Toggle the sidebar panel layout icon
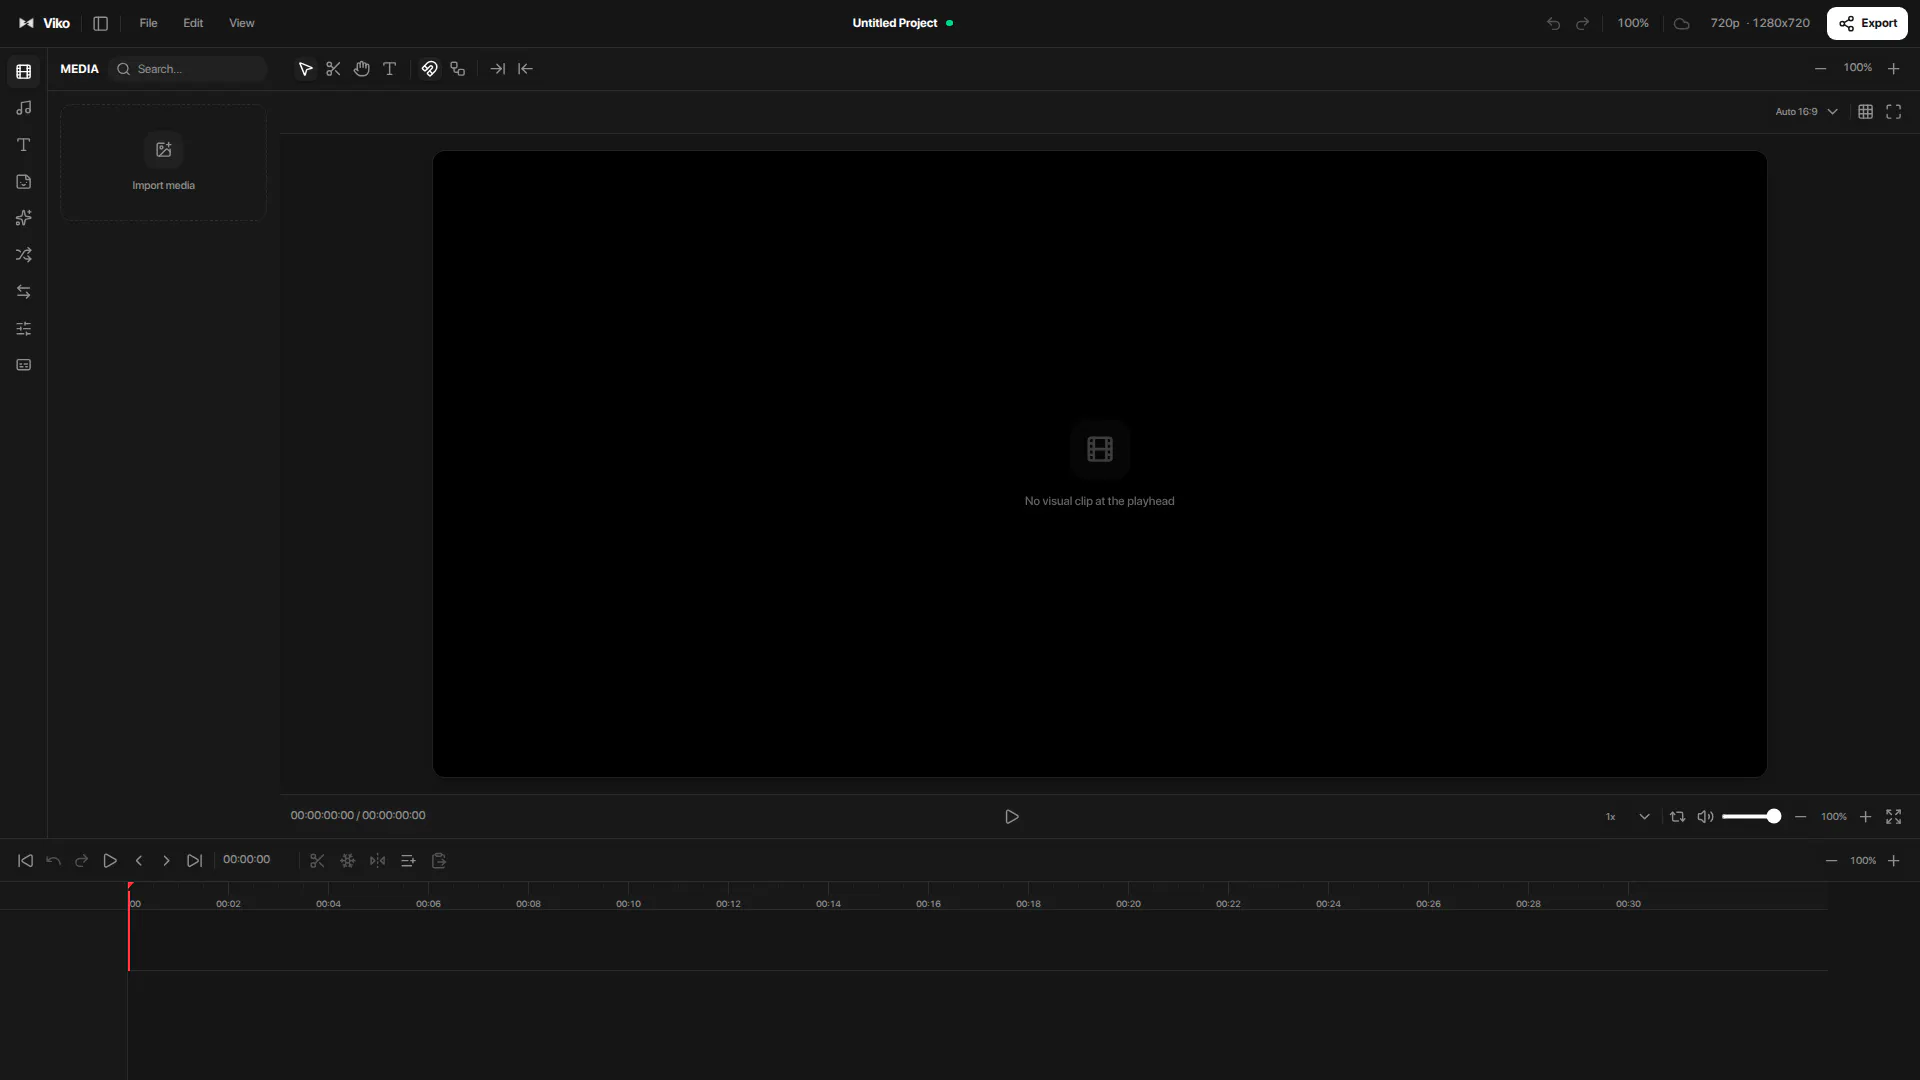This screenshot has height=1080, width=1920. click(x=100, y=23)
